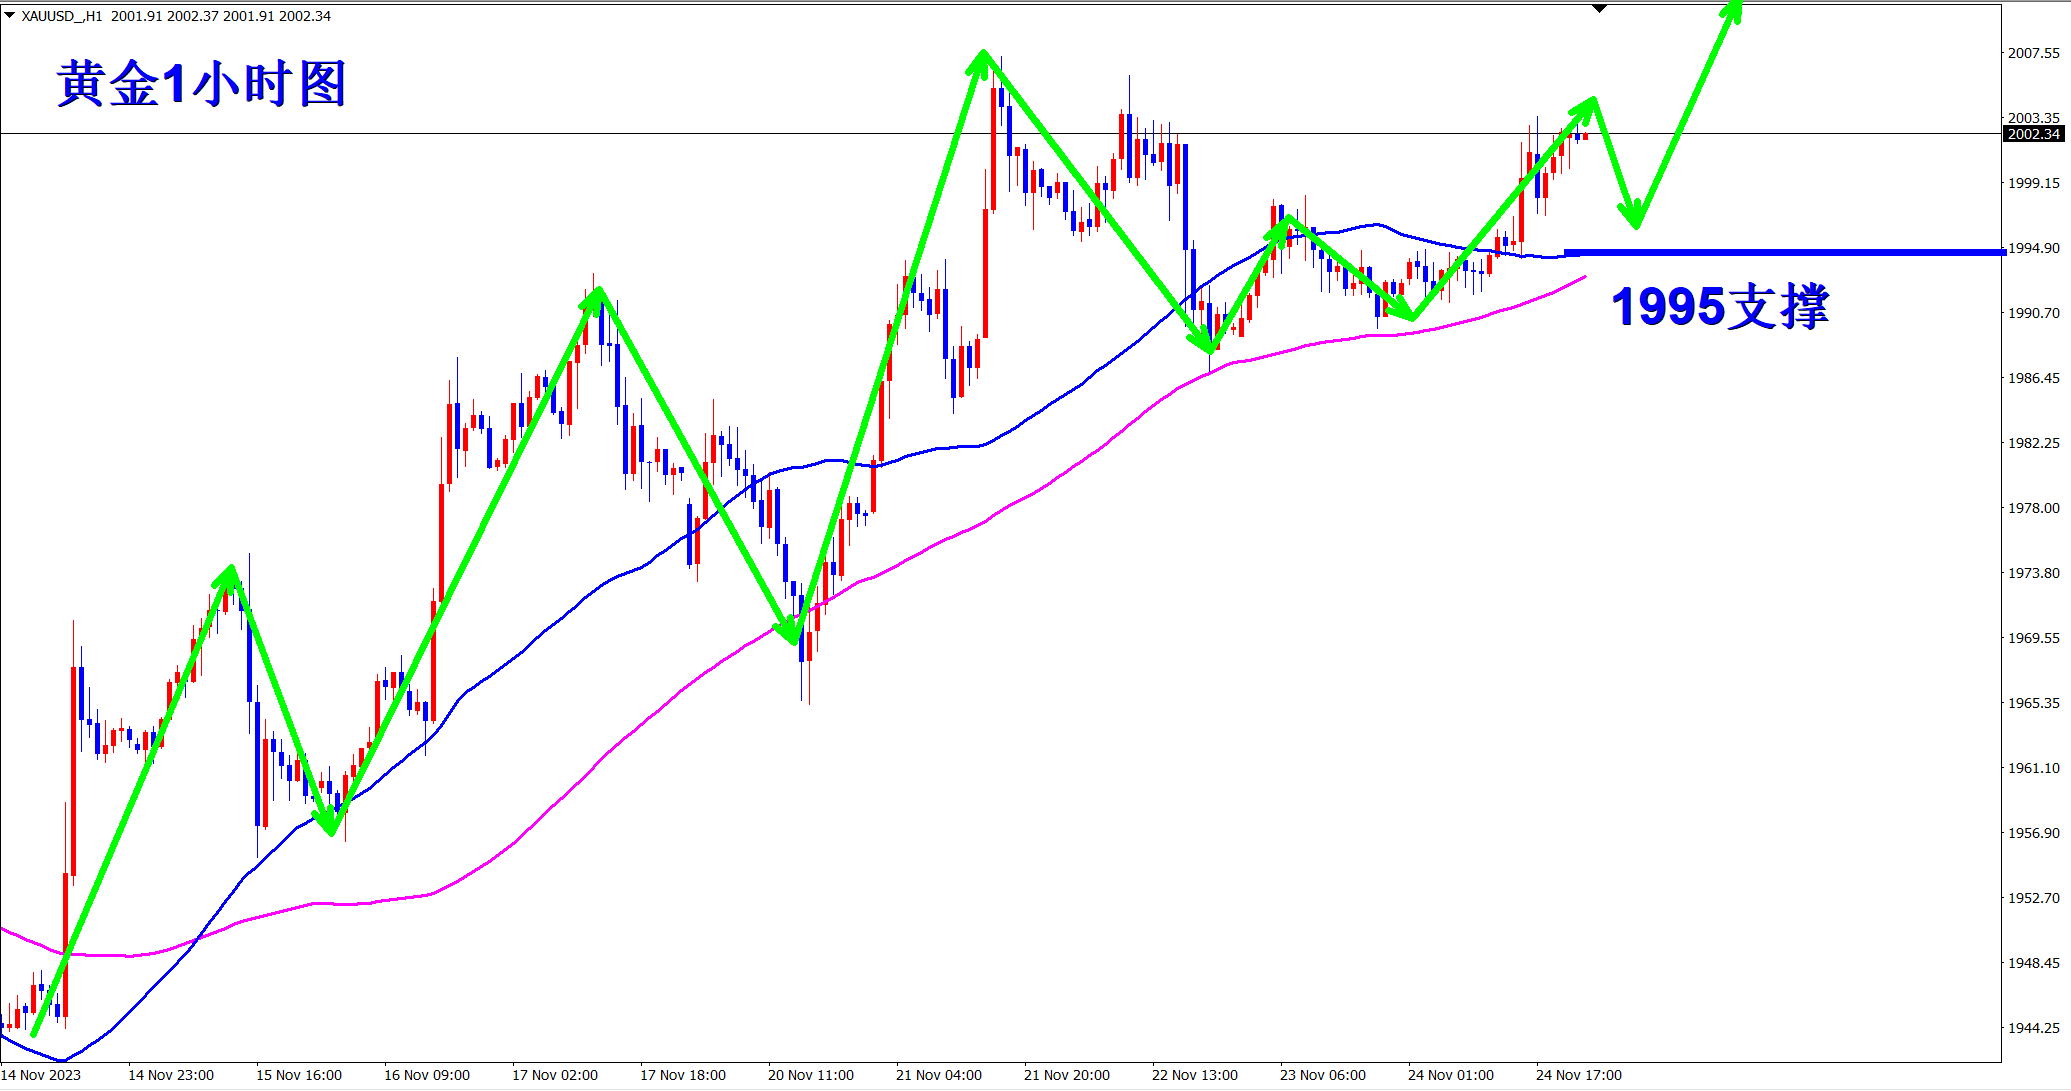The width and height of the screenshot is (2071, 1091).
Task: Click the triangle next to the XAUUSD_H1 symbol label
Action: pyautogui.click(x=9, y=15)
